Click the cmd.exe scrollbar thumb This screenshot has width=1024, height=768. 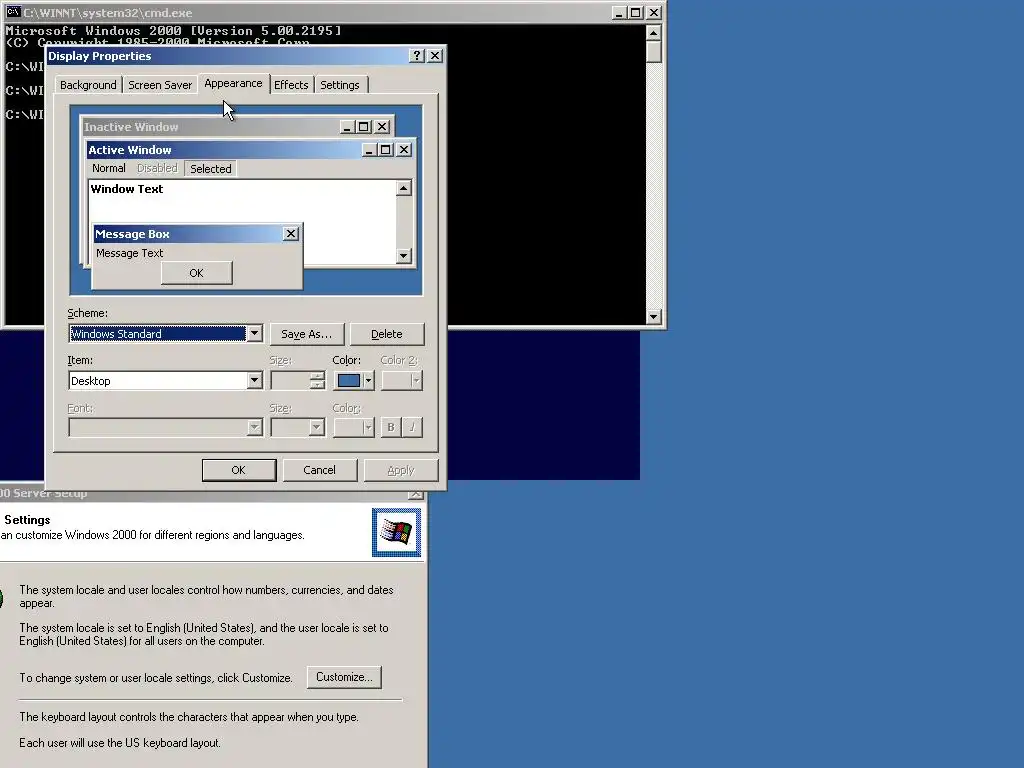654,52
